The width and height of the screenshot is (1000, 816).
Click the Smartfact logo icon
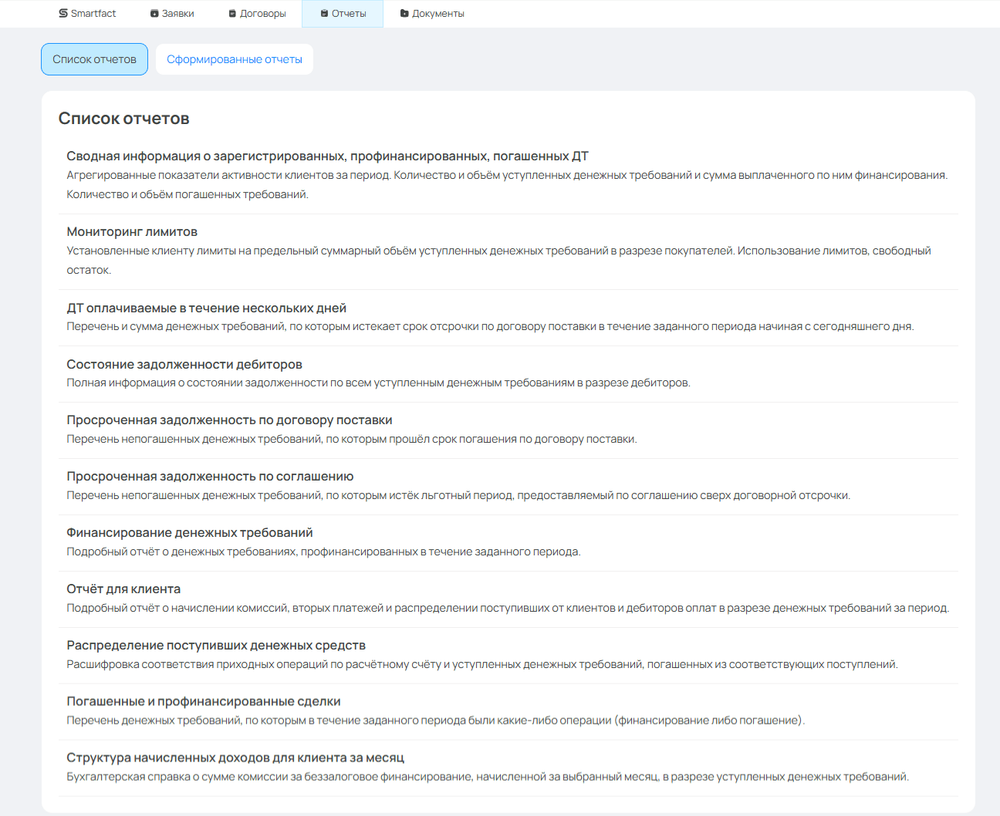63,14
